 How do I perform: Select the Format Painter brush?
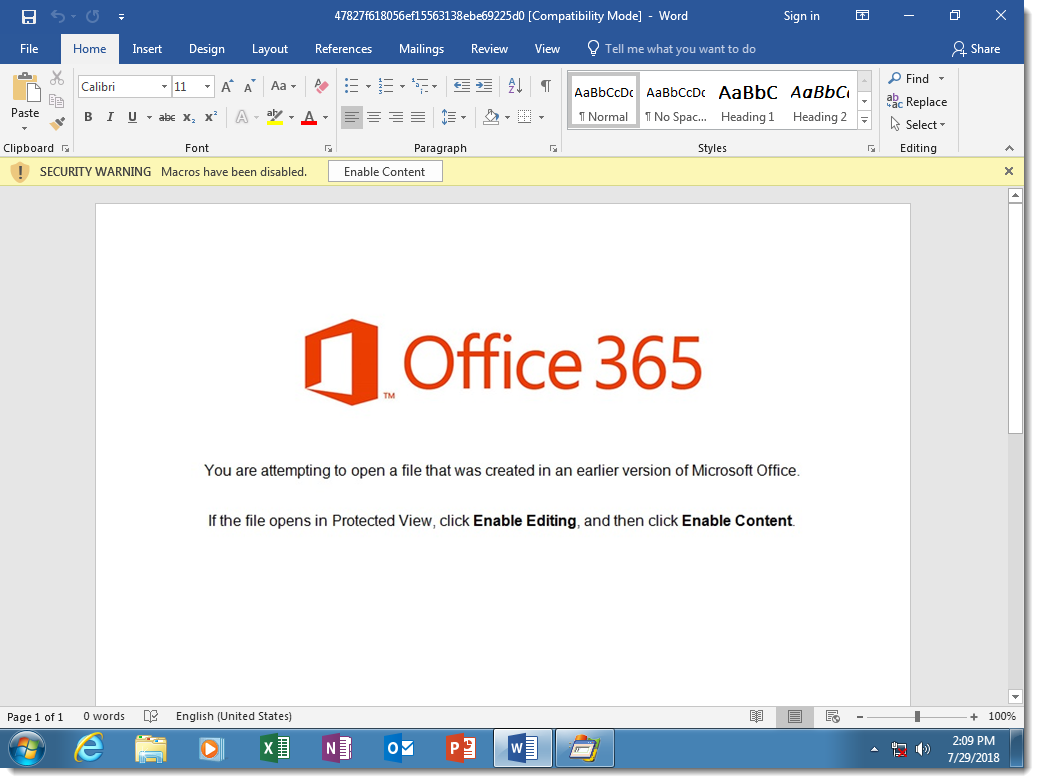[x=57, y=123]
